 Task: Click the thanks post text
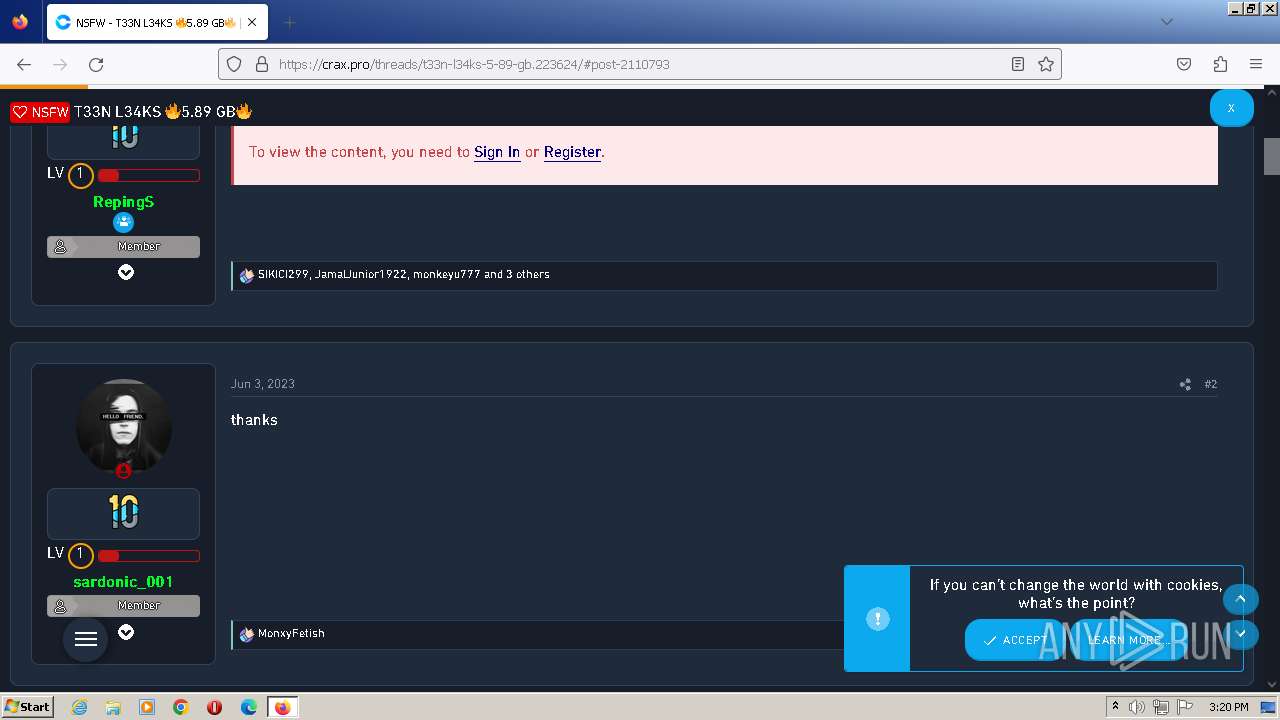pyautogui.click(x=254, y=420)
